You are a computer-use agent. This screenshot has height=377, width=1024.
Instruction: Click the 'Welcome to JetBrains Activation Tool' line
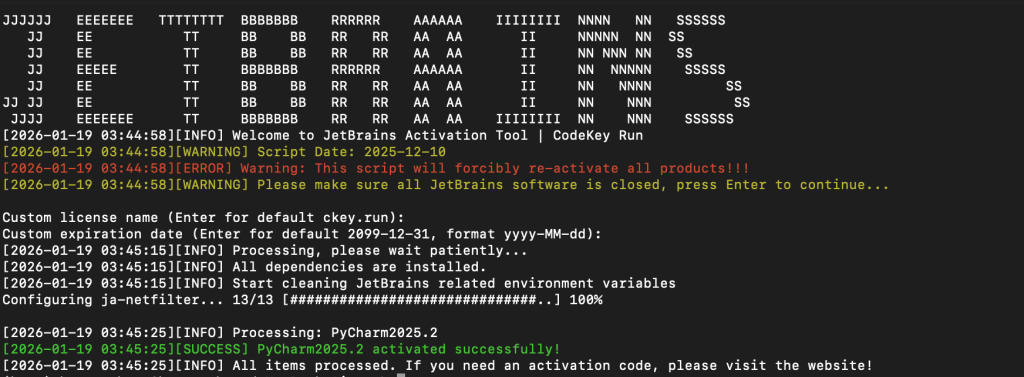[323, 136]
